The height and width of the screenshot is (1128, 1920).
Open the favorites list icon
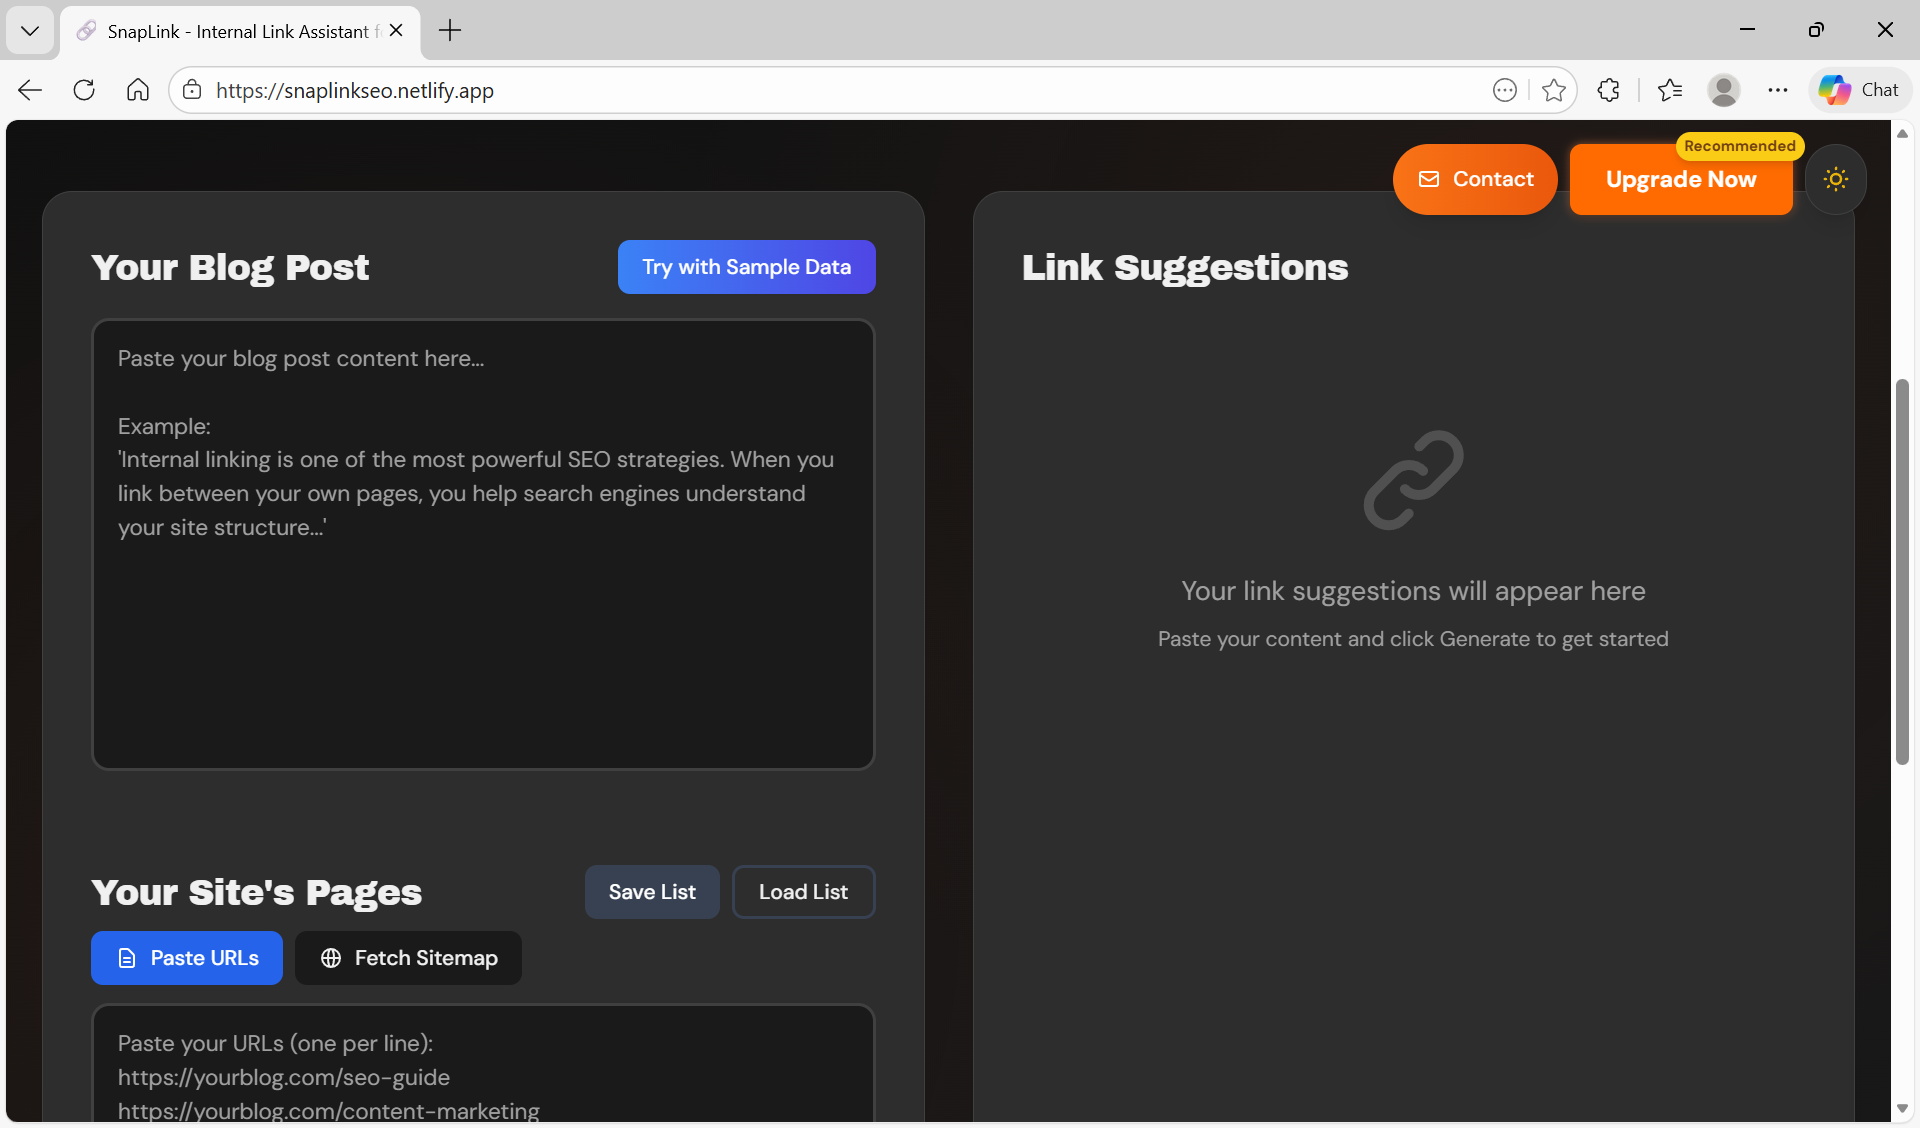1669,90
